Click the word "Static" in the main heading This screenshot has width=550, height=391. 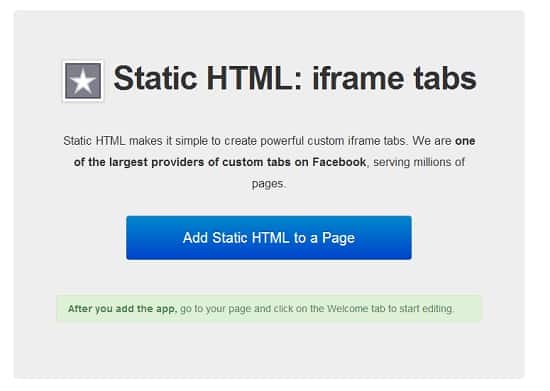tap(155, 78)
